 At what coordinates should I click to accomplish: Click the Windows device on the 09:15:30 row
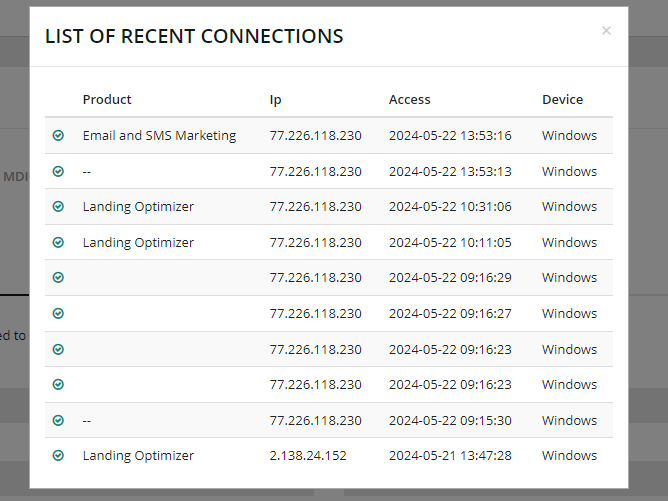(569, 421)
